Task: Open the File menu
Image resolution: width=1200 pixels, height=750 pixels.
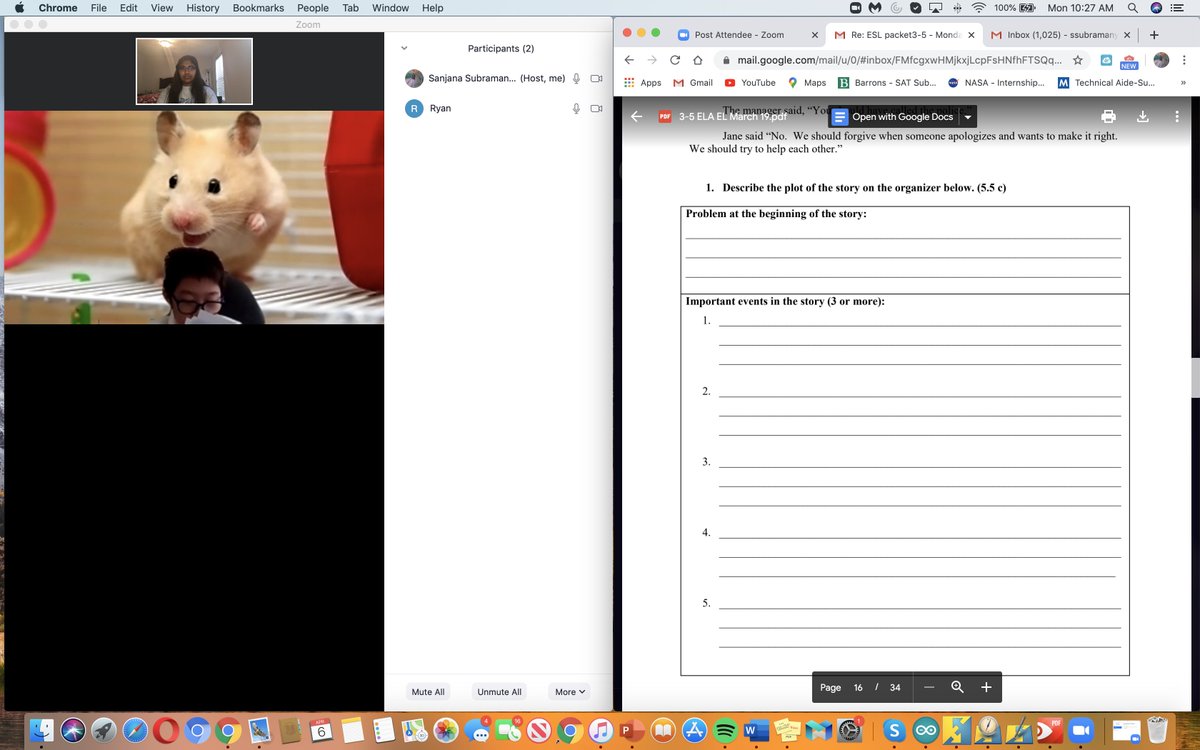Action: pyautogui.click(x=99, y=8)
